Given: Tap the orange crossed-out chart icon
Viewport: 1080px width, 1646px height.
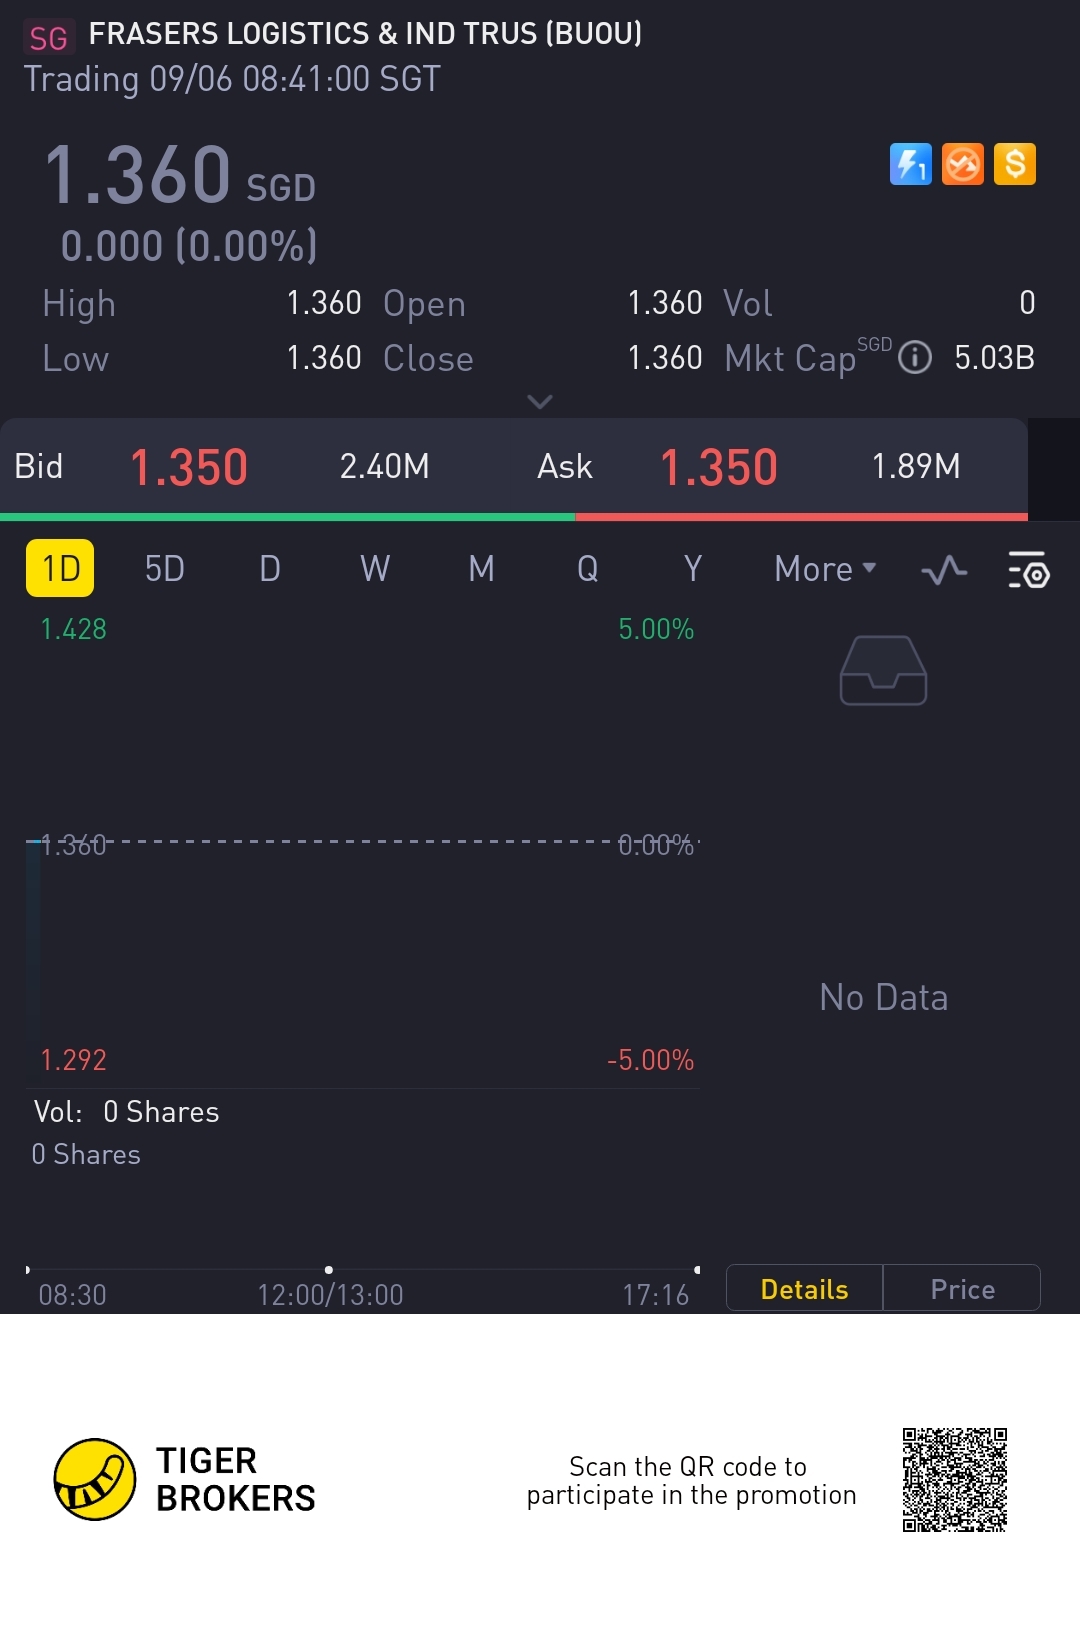Looking at the screenshot, I should coord(963,165).
